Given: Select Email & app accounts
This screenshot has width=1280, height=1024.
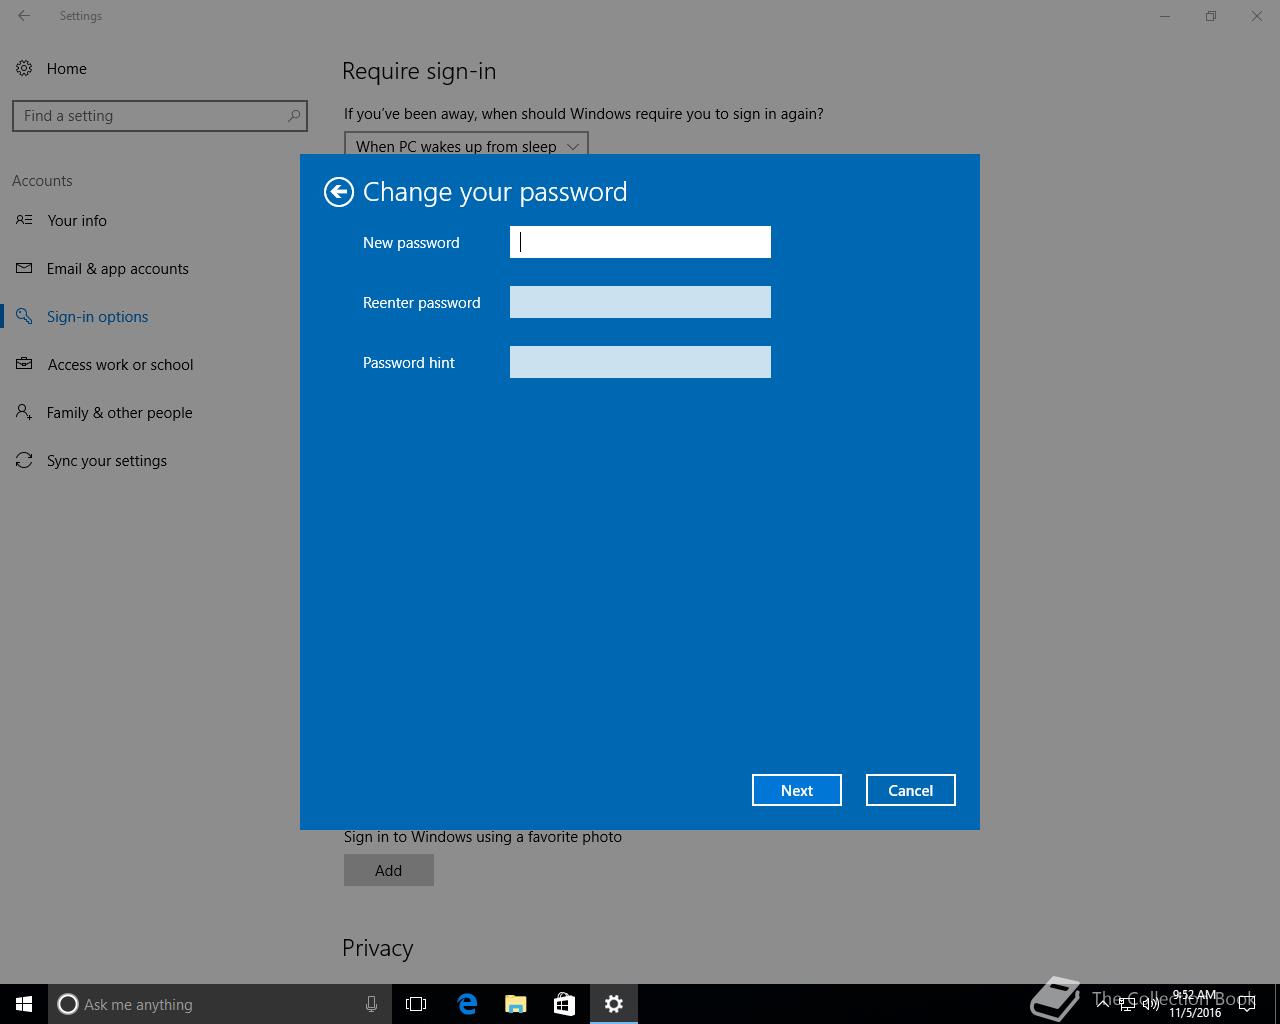Looking at the screenshot, I should pyautogui.click(x=117, y=269).
